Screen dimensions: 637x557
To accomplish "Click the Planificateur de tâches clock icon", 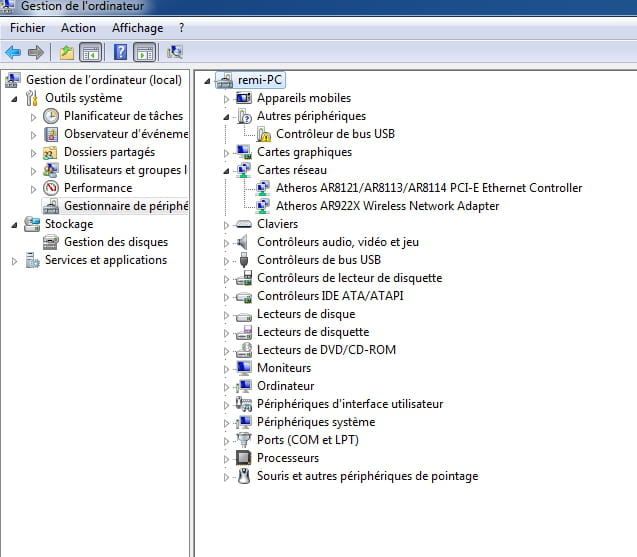I will click(51, 116).
